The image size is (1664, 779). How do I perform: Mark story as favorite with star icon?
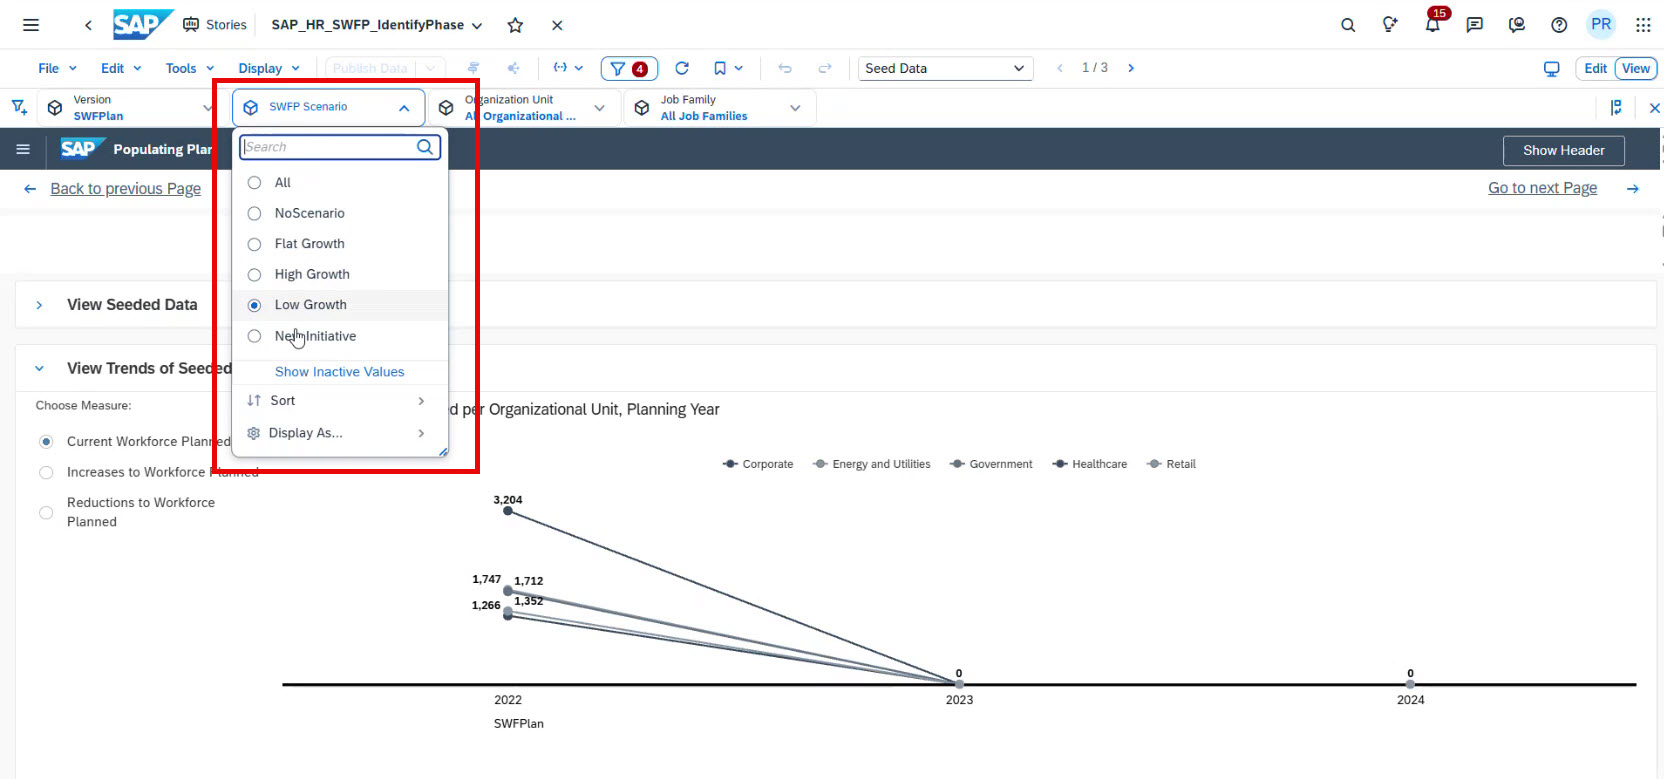pyautogui.click(x=515, y=25)
